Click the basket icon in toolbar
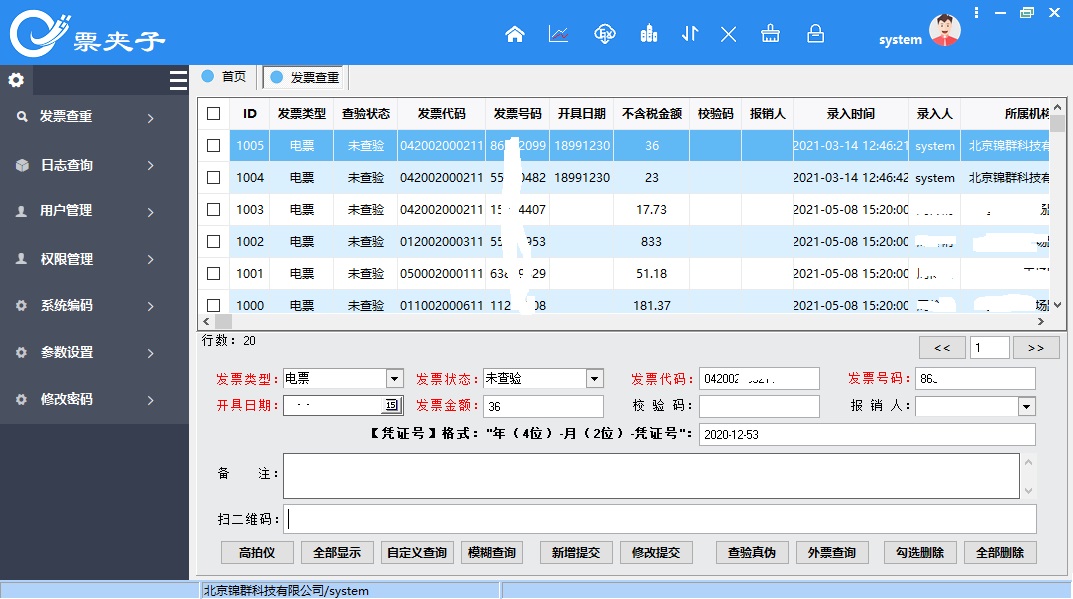1073x599 pixels. (x=771, y=34)
